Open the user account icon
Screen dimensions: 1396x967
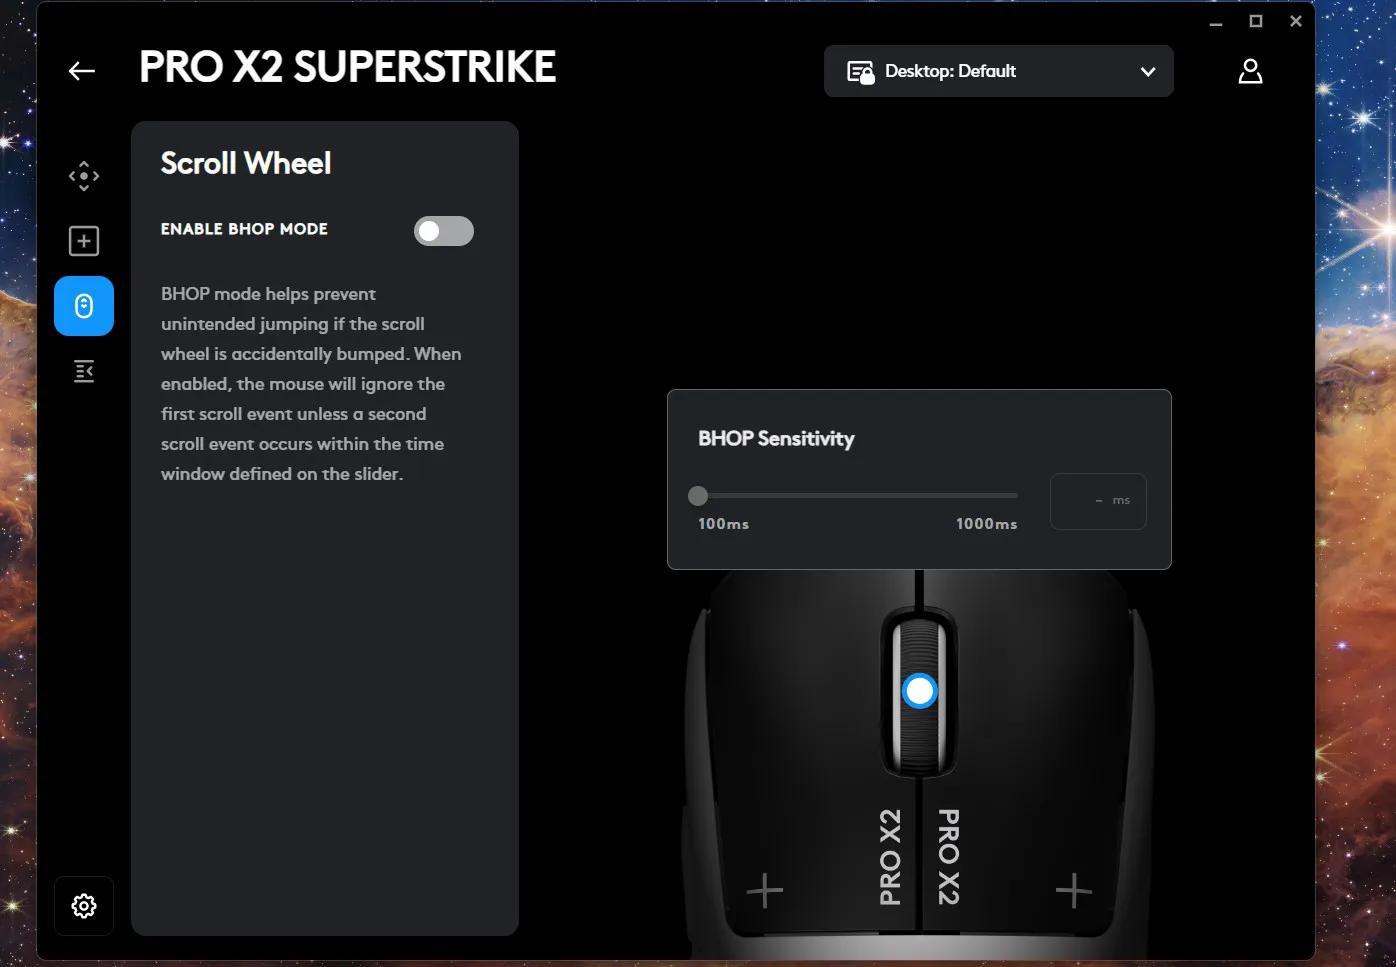[1250, 71]
